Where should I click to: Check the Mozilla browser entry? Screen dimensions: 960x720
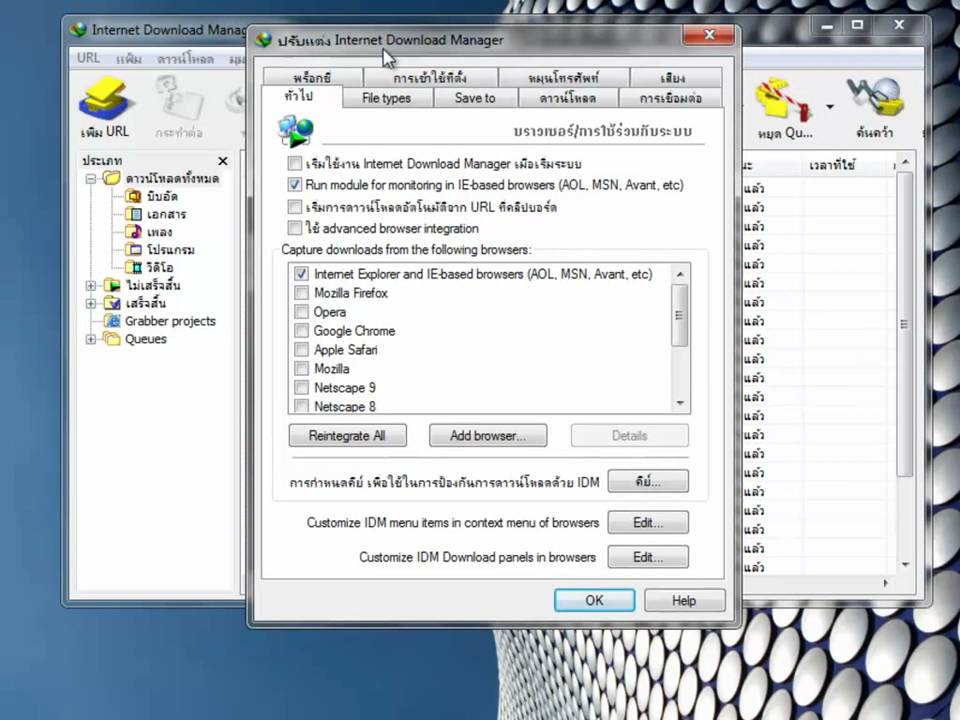point(301,369)
